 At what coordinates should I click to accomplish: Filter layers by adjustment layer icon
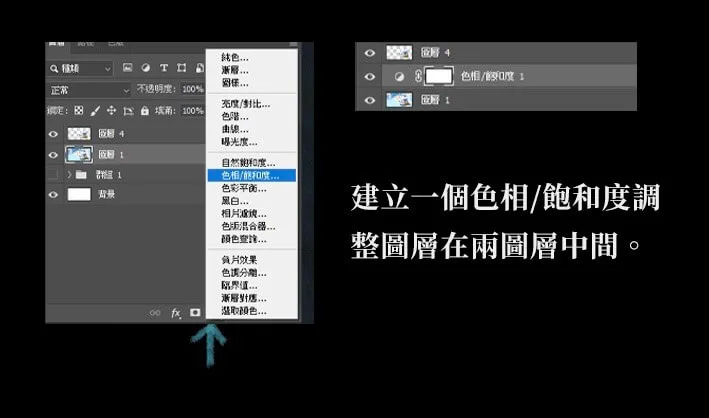[x=146, y=68]
